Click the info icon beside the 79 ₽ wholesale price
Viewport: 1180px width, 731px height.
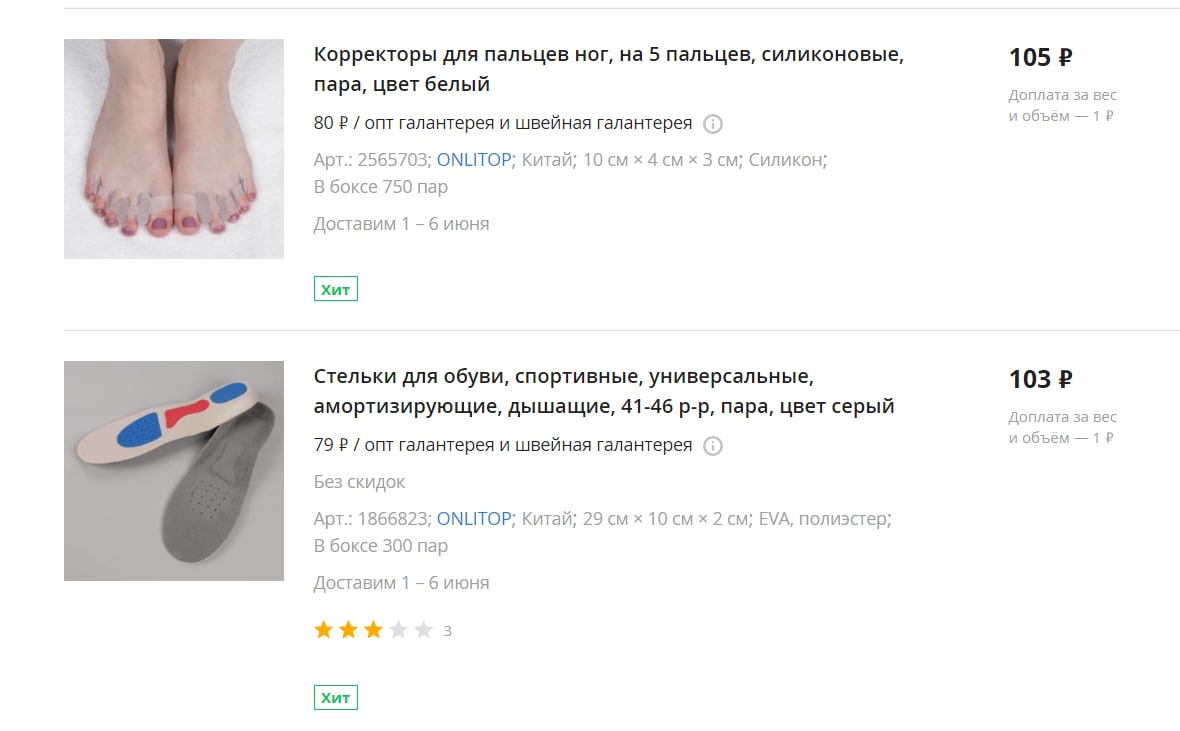713,446
